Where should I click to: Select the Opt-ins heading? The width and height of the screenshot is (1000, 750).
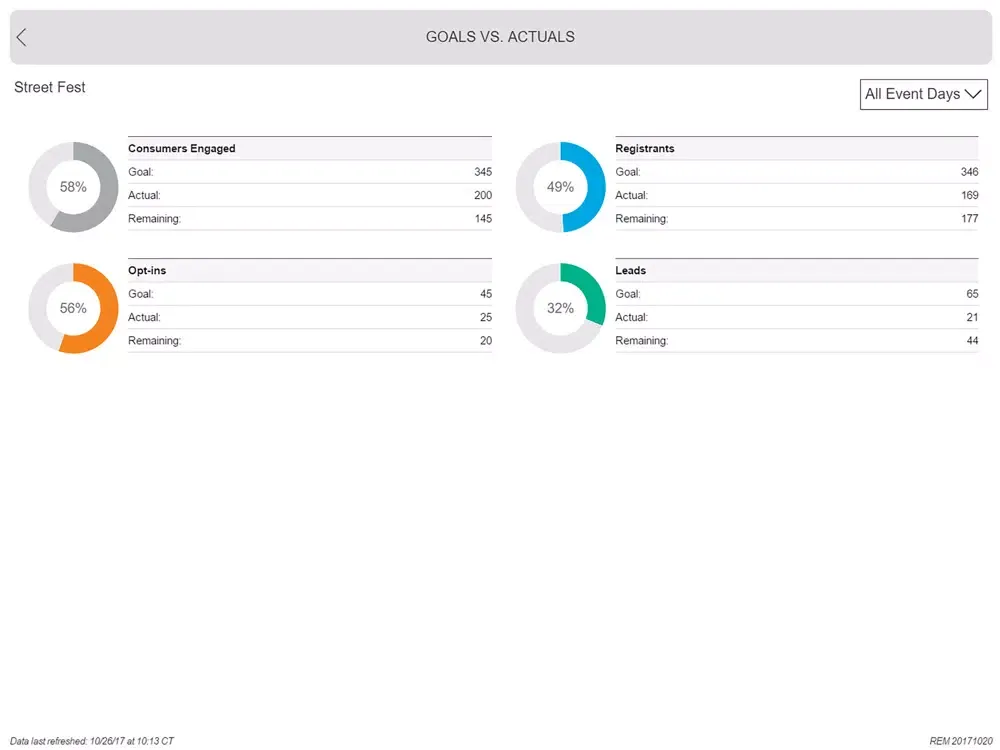[147, 271]
